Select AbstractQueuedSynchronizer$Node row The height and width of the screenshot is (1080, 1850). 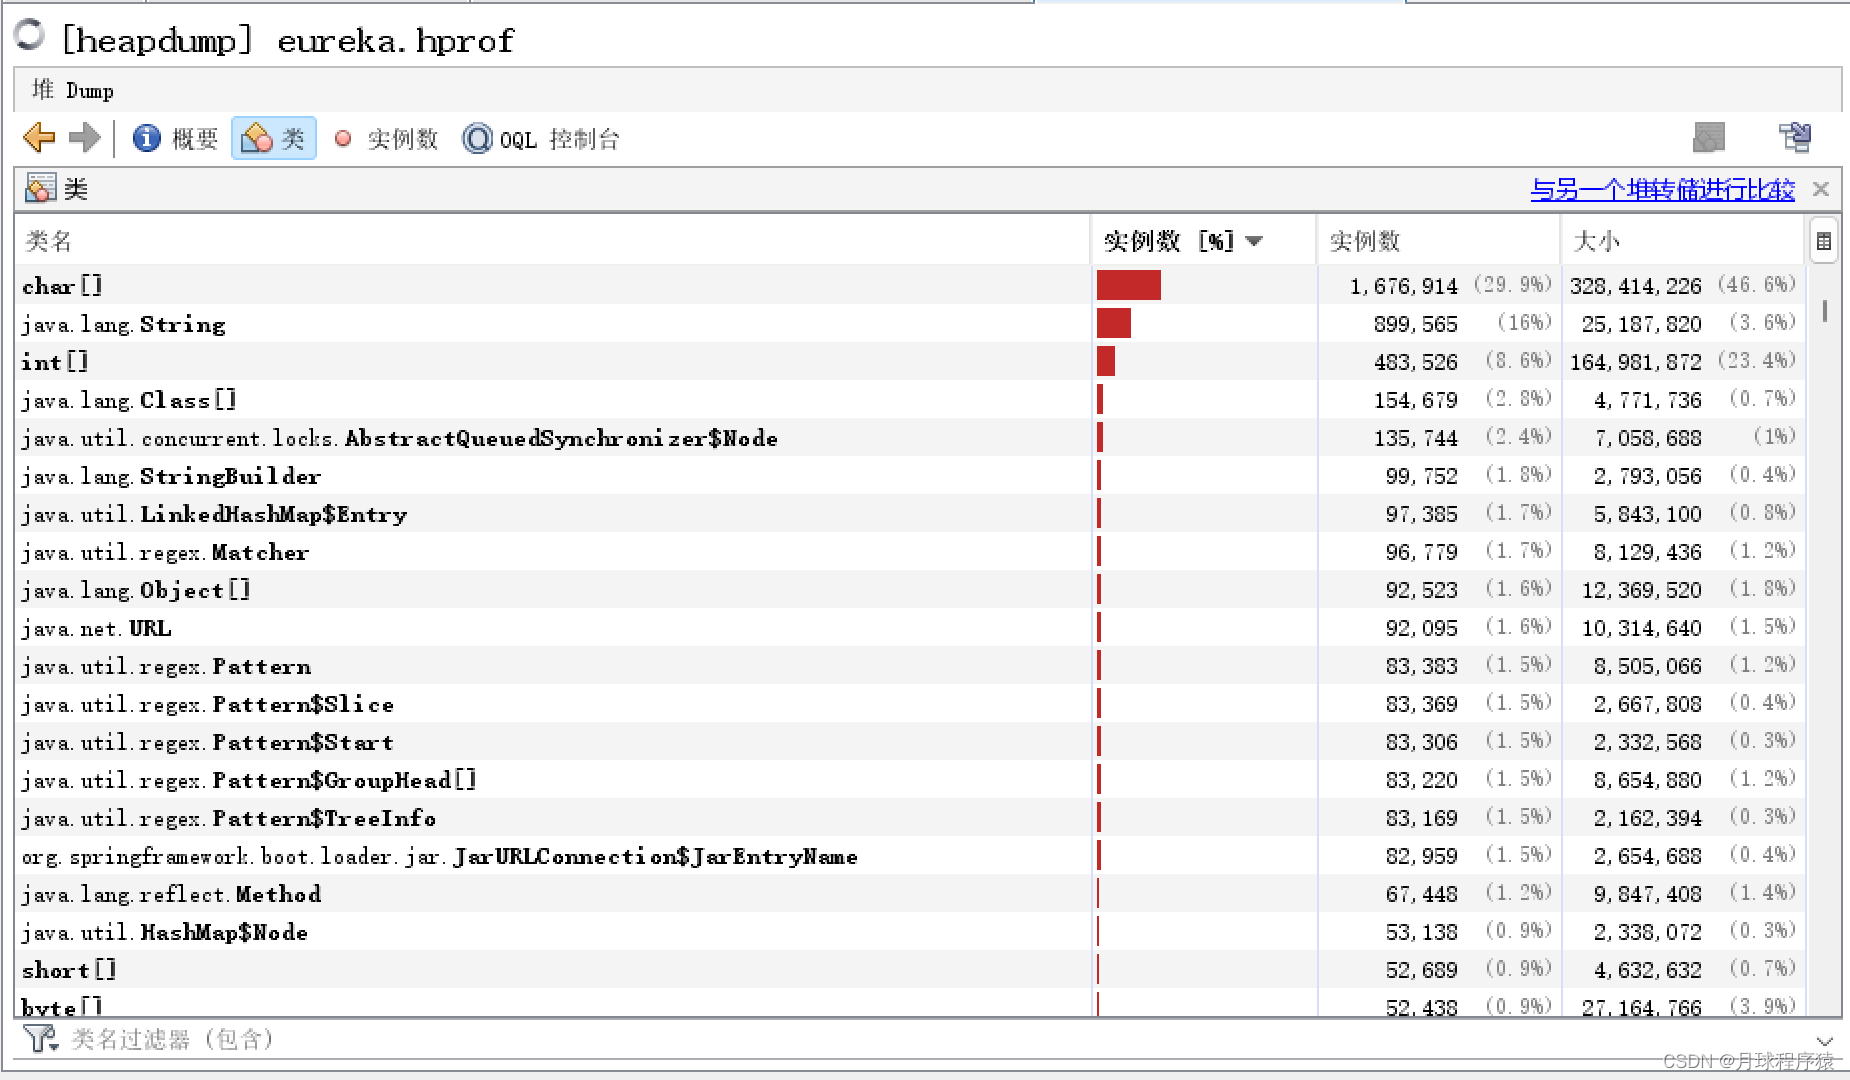tap(910, 437)
